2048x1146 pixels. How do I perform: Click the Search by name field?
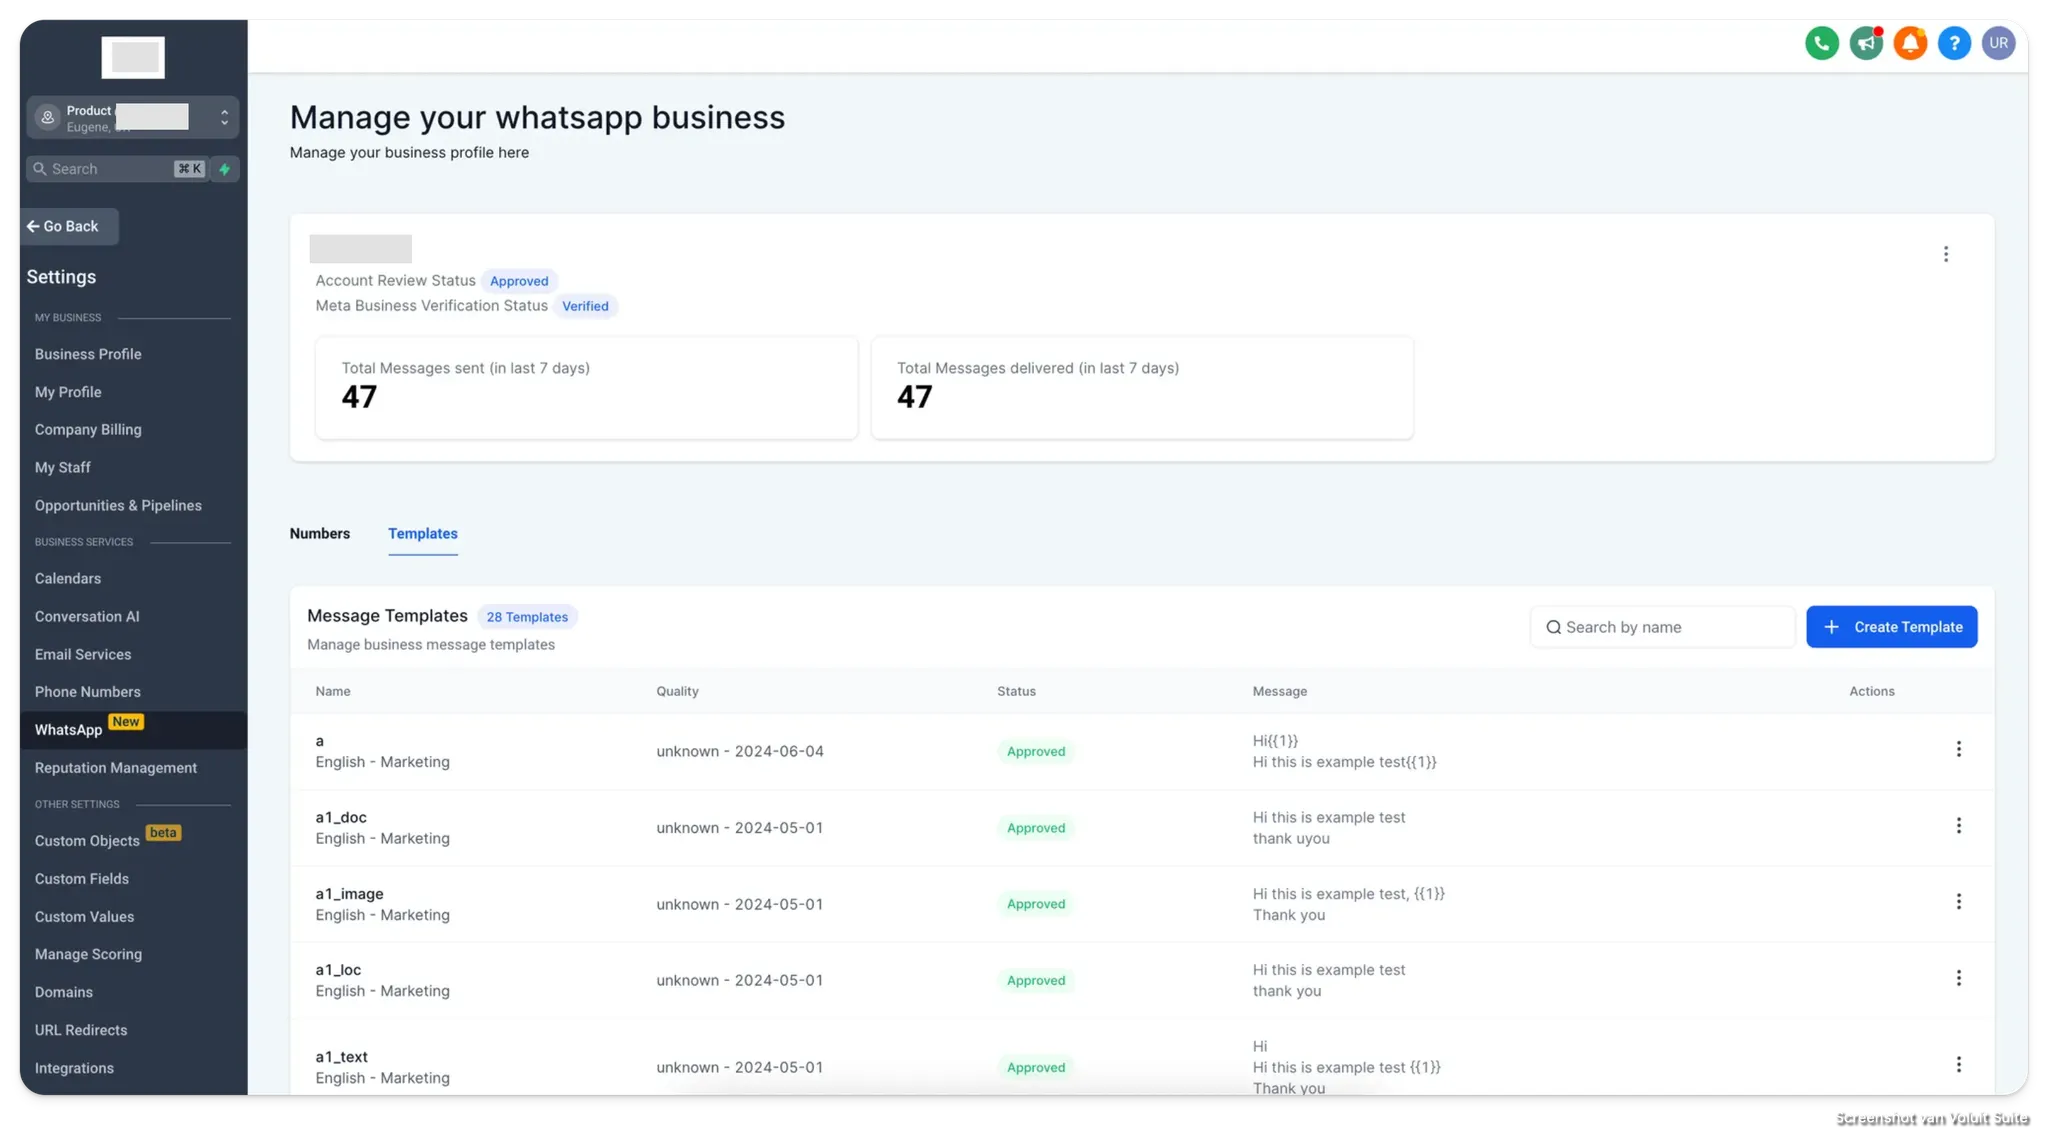[x=1663, y=627]
